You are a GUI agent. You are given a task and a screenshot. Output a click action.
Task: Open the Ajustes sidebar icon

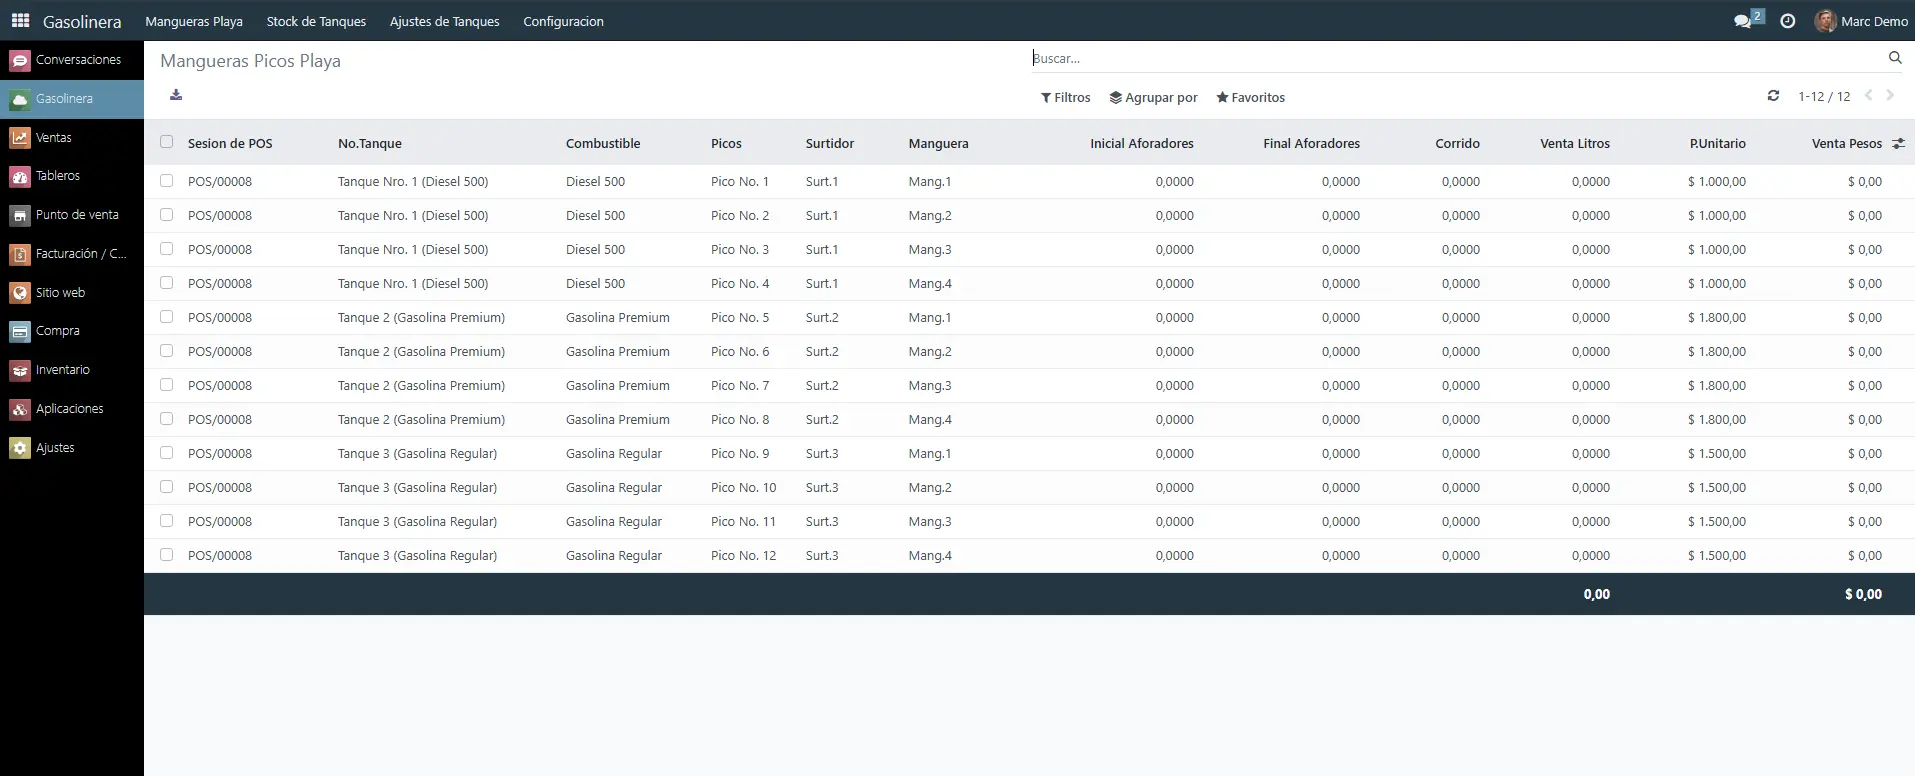20,448
